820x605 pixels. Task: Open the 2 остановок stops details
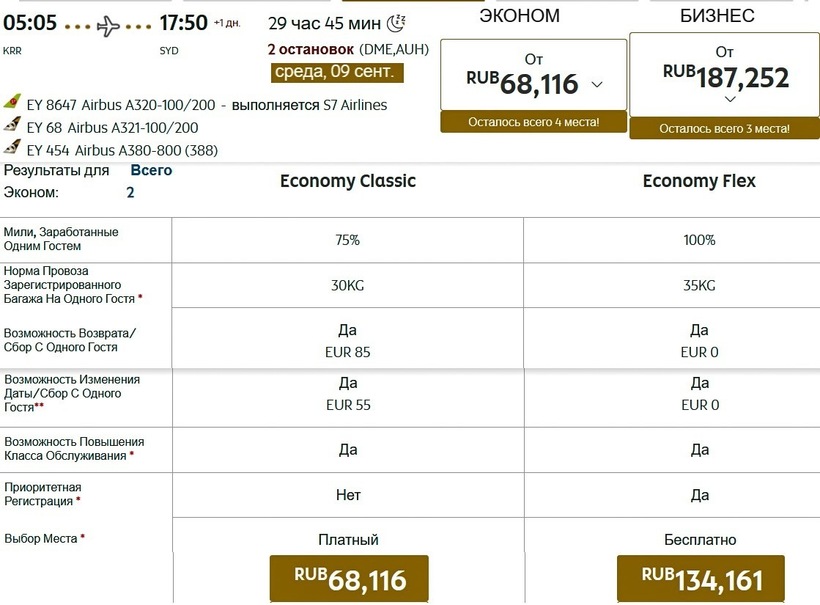[x=310, y=49]
